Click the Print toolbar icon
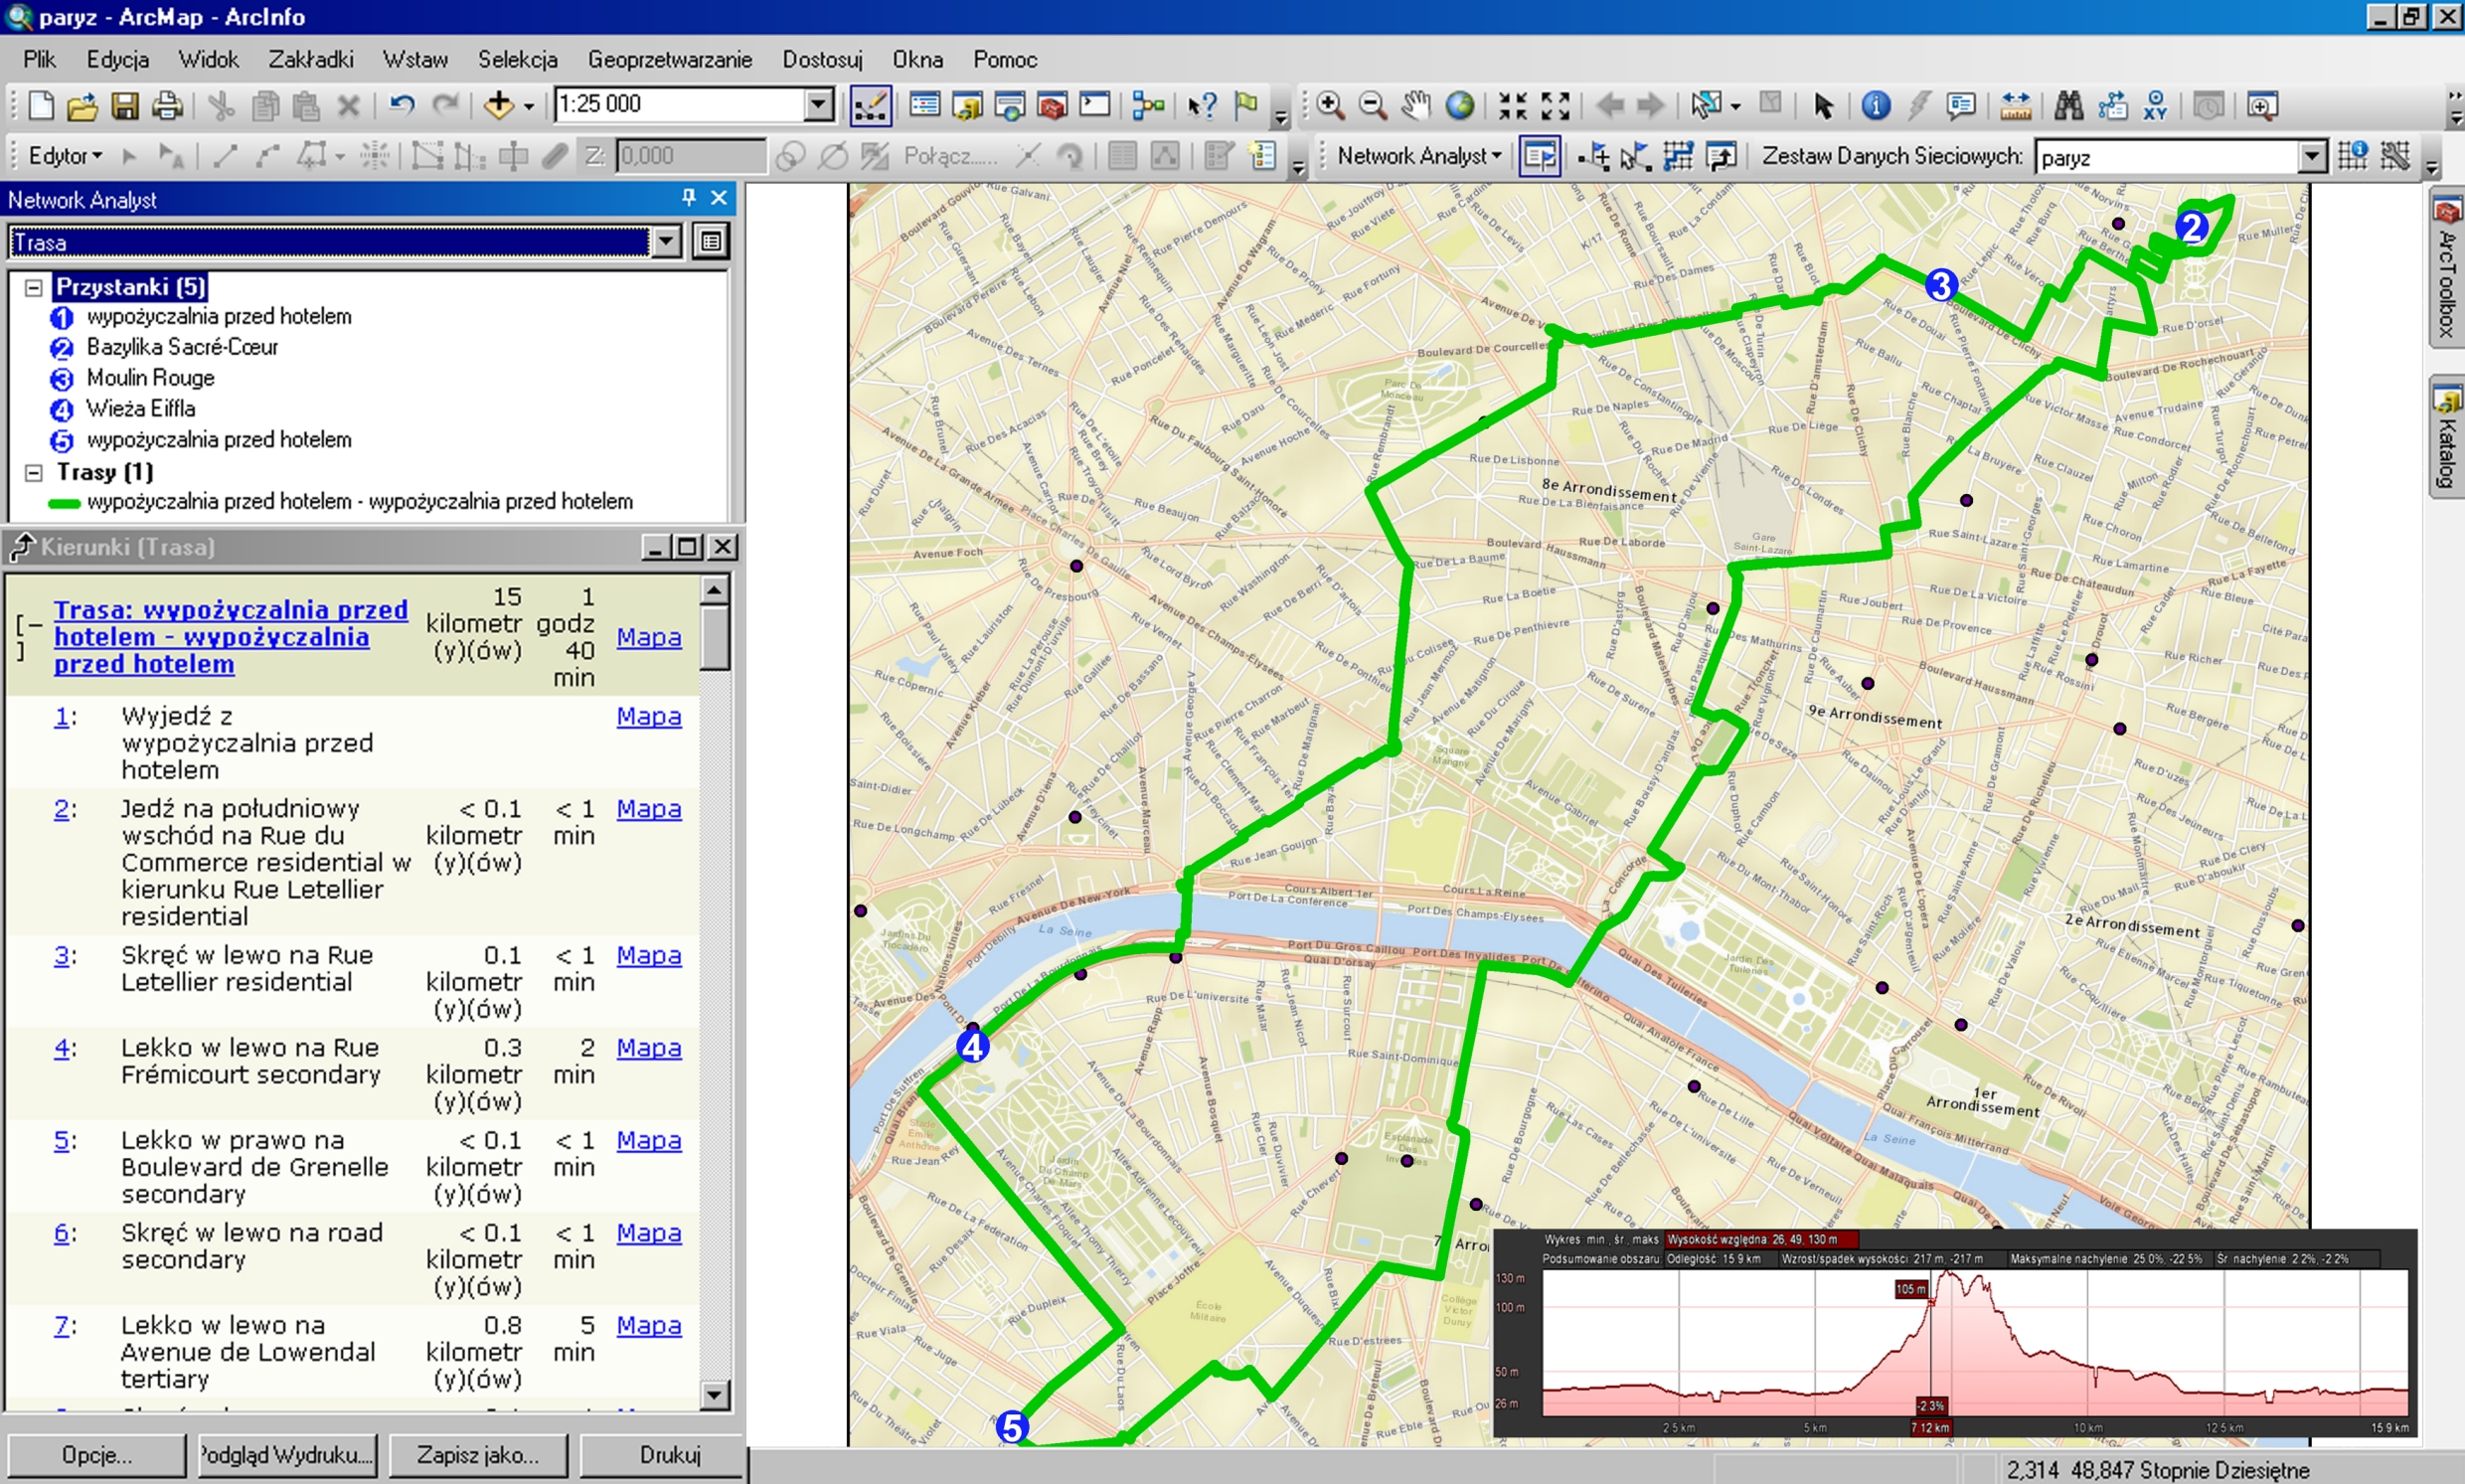 click(x=167, y=105)
